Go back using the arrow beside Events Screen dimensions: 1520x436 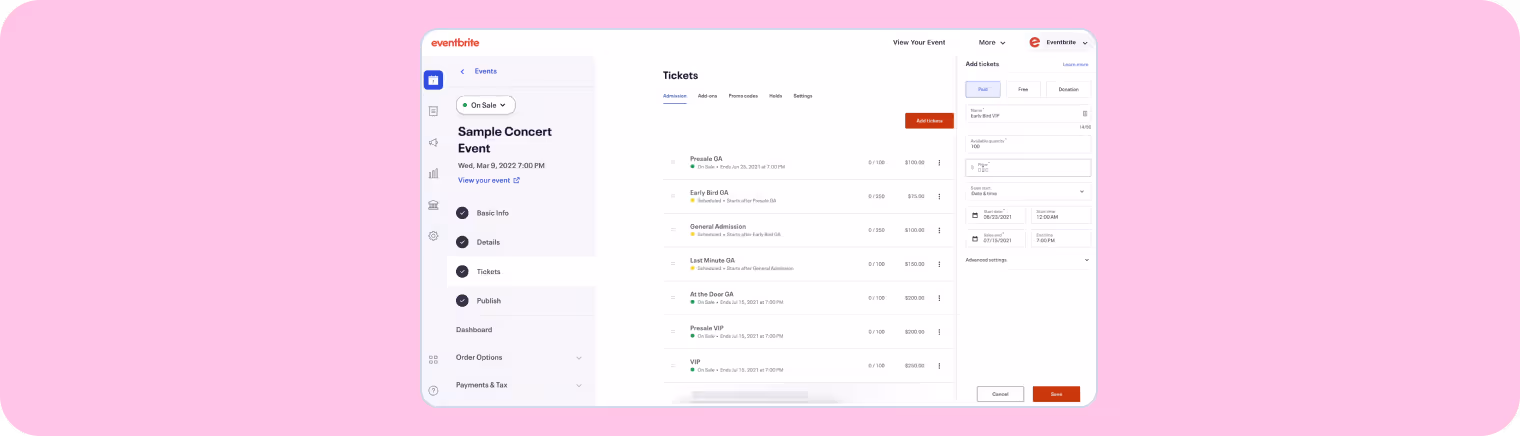pos(462,71)
